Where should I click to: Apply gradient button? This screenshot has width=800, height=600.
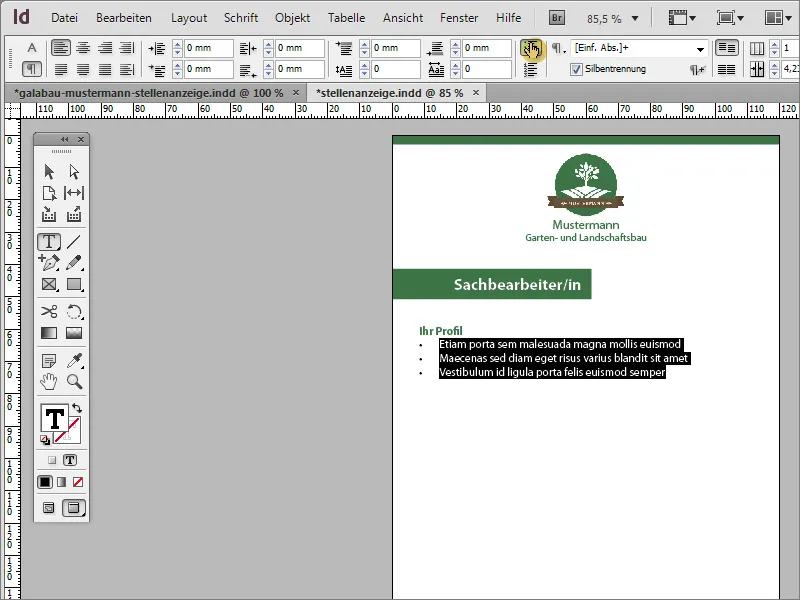tap(62, 482)
